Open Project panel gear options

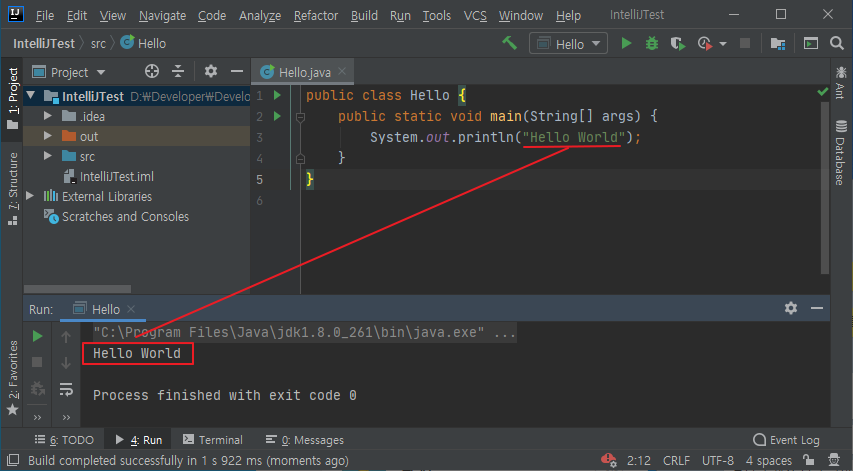(211, 71)
